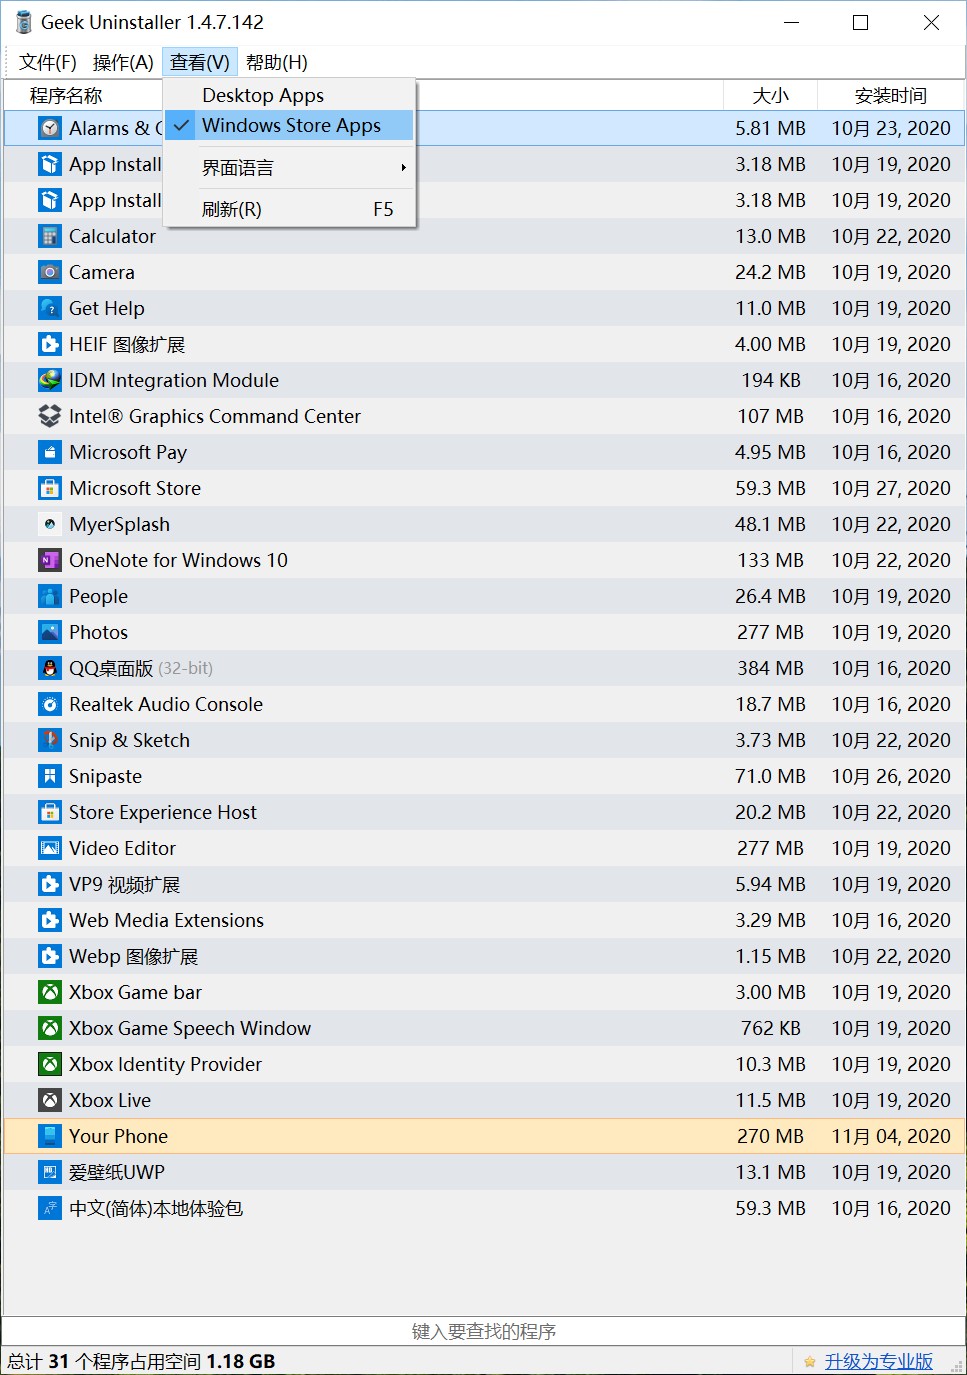Viewport: 967px width, 1375px height.
Task: Select the Xbox Game bar icon
Action: (x=50, y=992)
